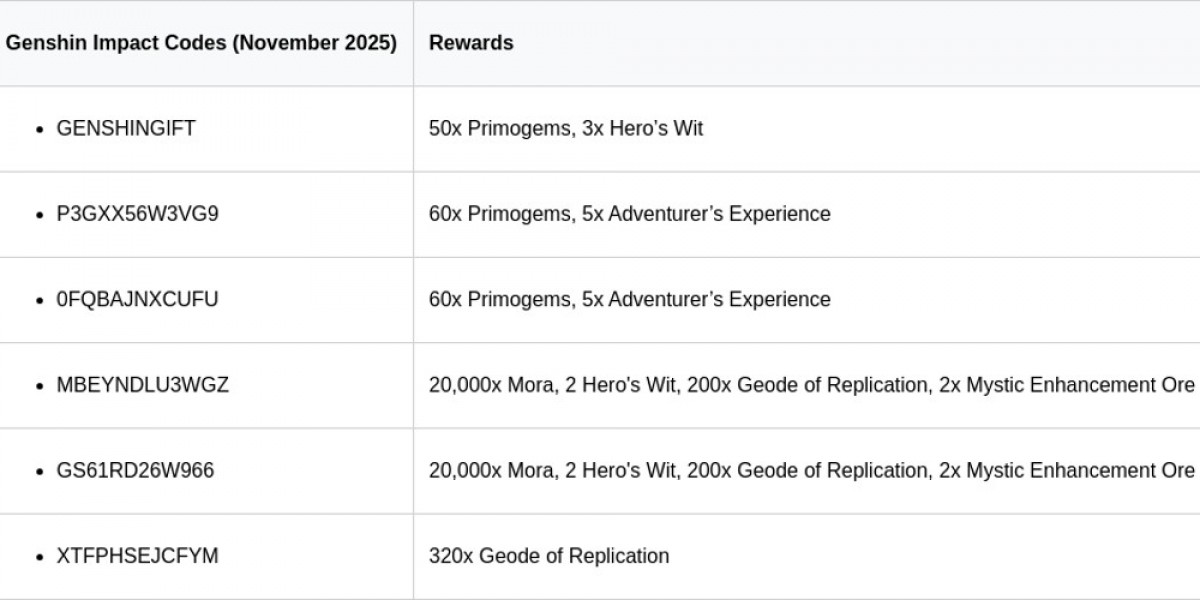Click the 50x Primogems, 3x Hero's Wit reward
This screenshot has height=600, width=1200.
click(x=566, y=128)
